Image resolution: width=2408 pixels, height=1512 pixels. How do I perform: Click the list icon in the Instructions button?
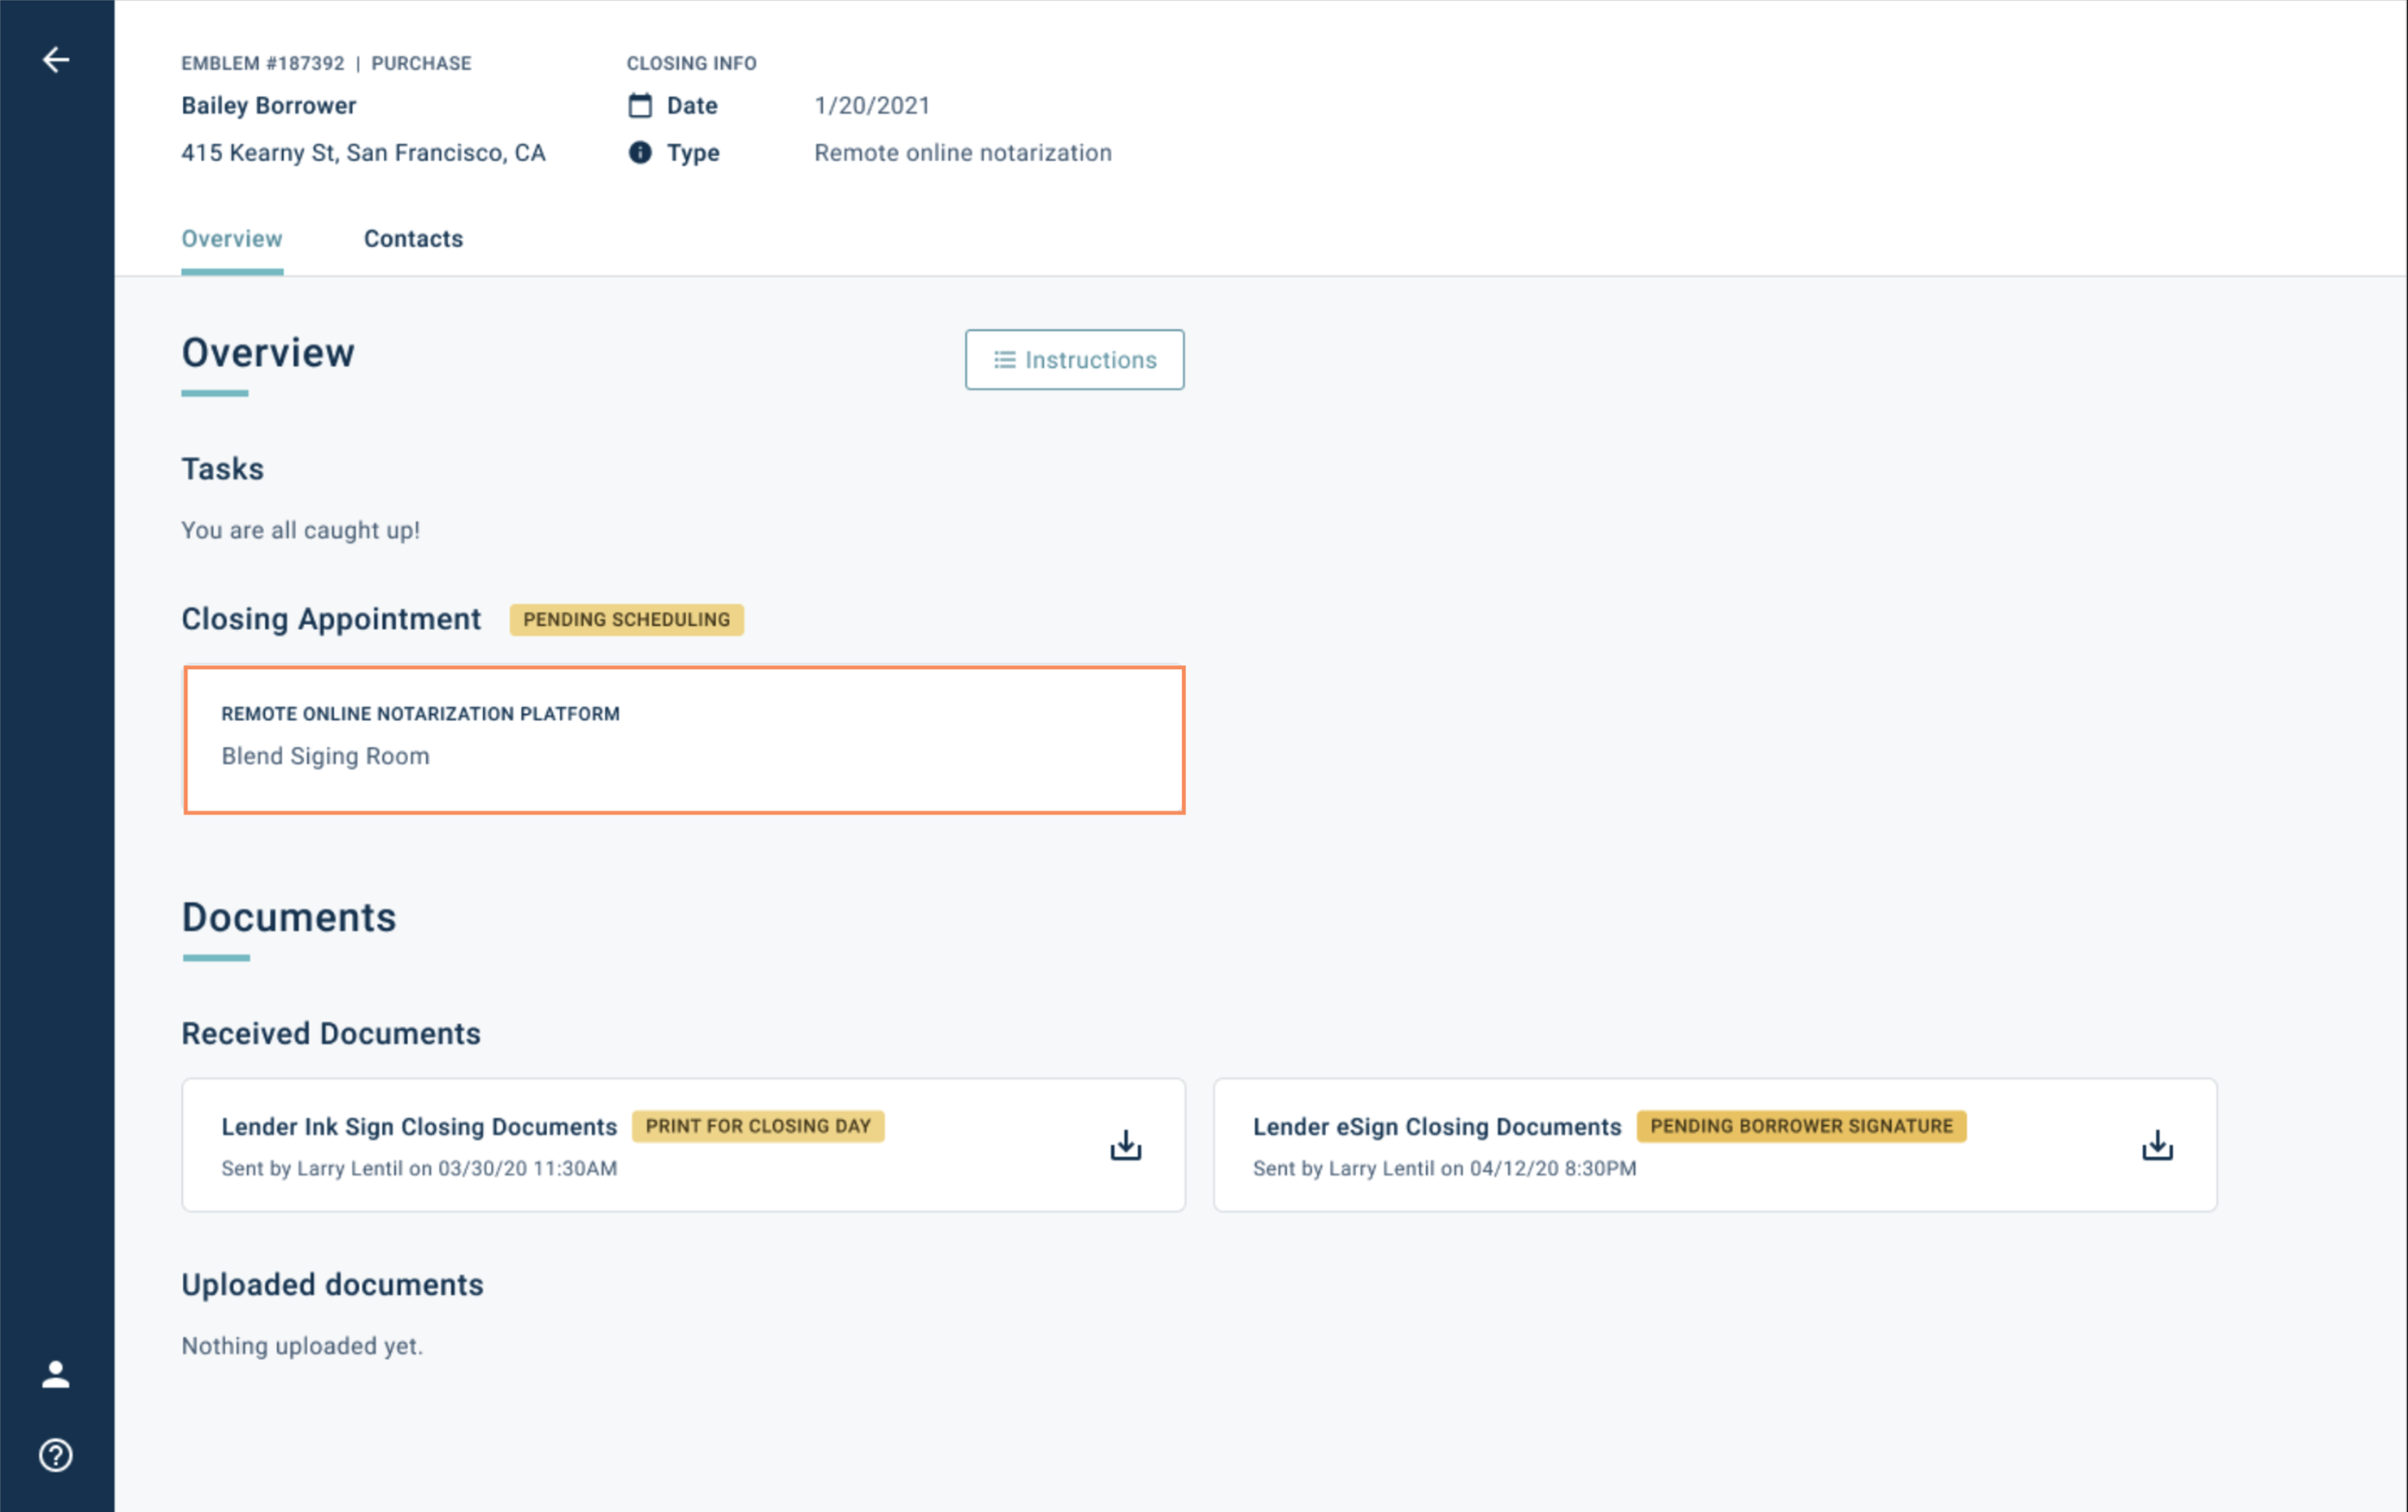(1004, 360)
